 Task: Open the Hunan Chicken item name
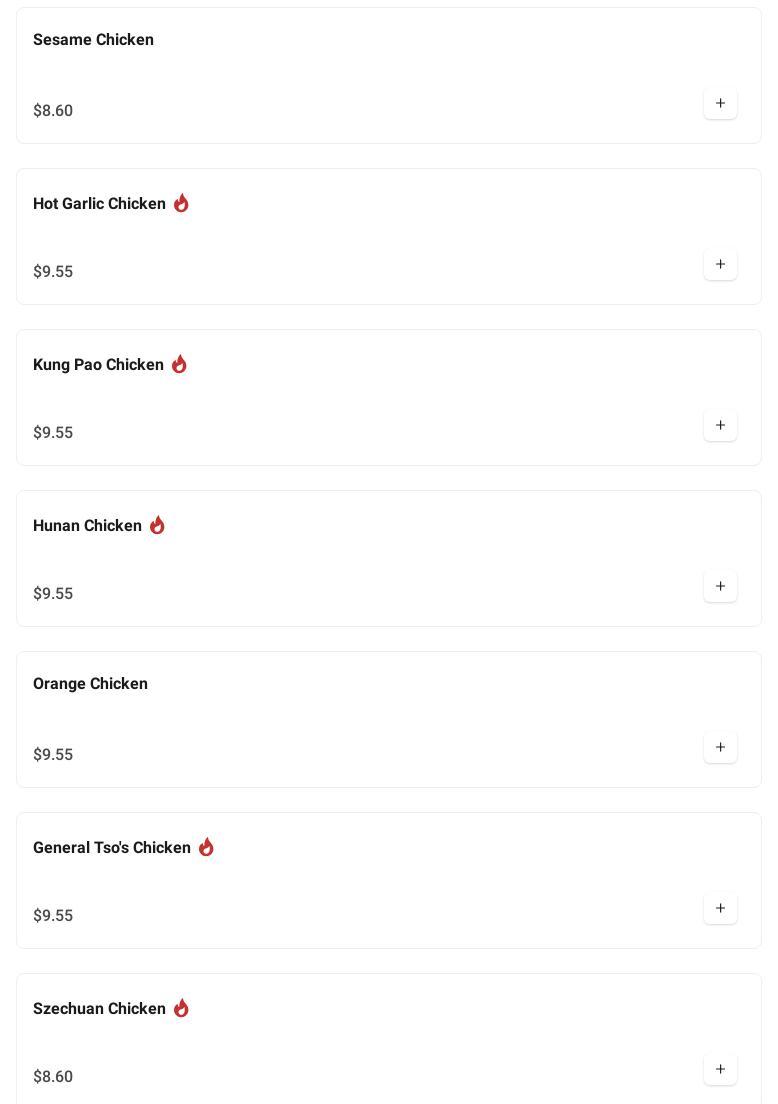click(x=87, y=526)
